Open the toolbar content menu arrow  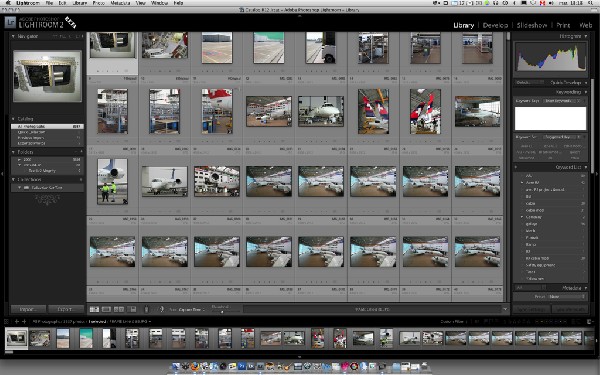[505, 309]
